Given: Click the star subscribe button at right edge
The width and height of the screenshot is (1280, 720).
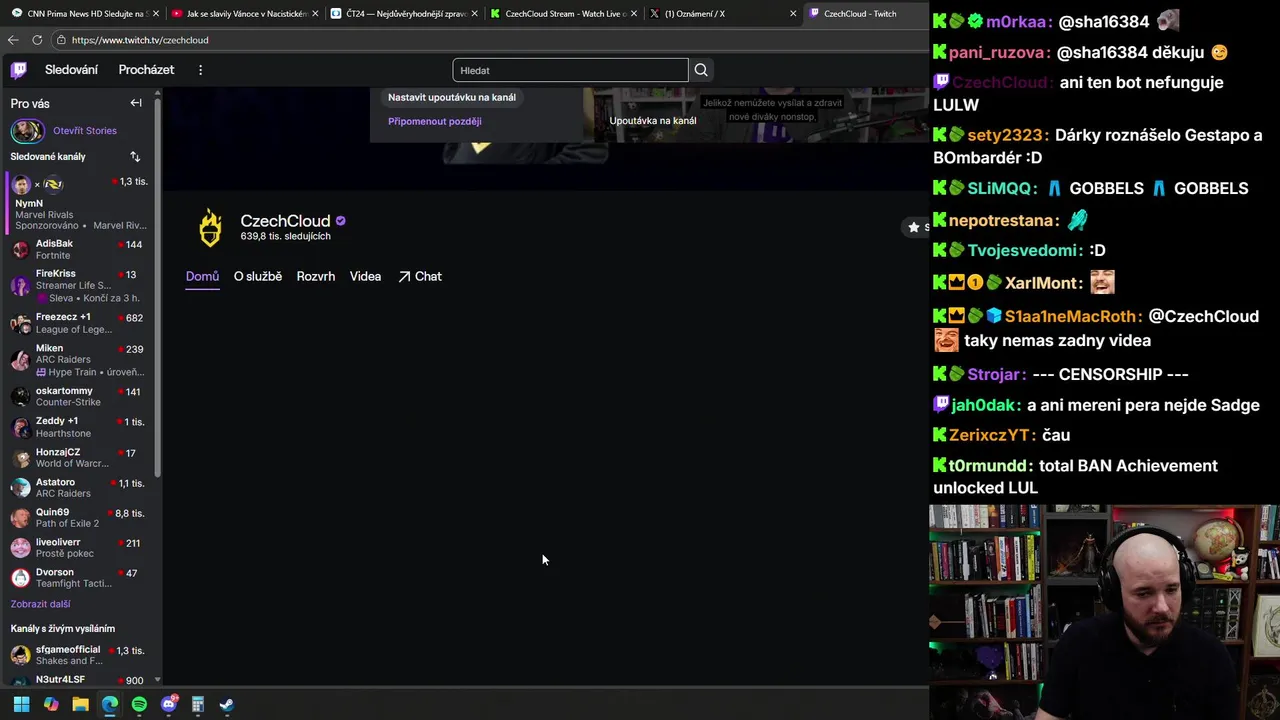Looking at the screenshot, I should point(916,227).
